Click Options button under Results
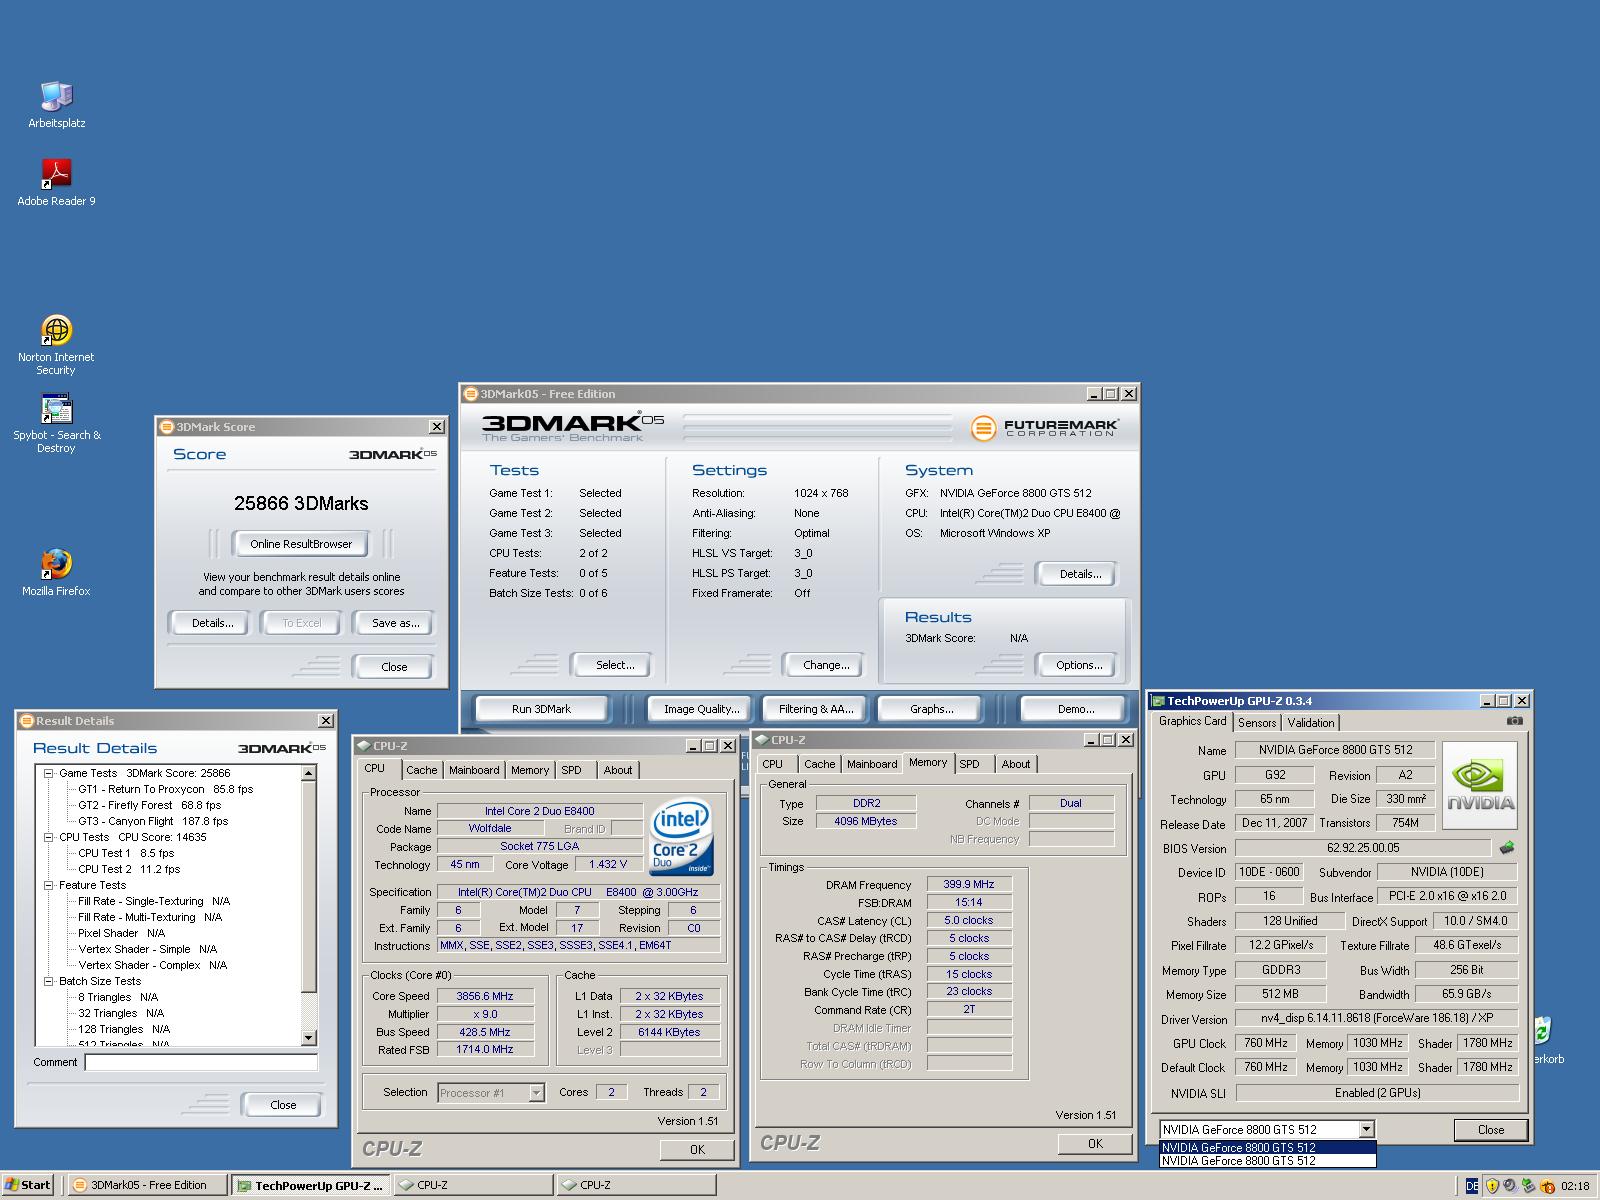 click(x=1079, y=665)
